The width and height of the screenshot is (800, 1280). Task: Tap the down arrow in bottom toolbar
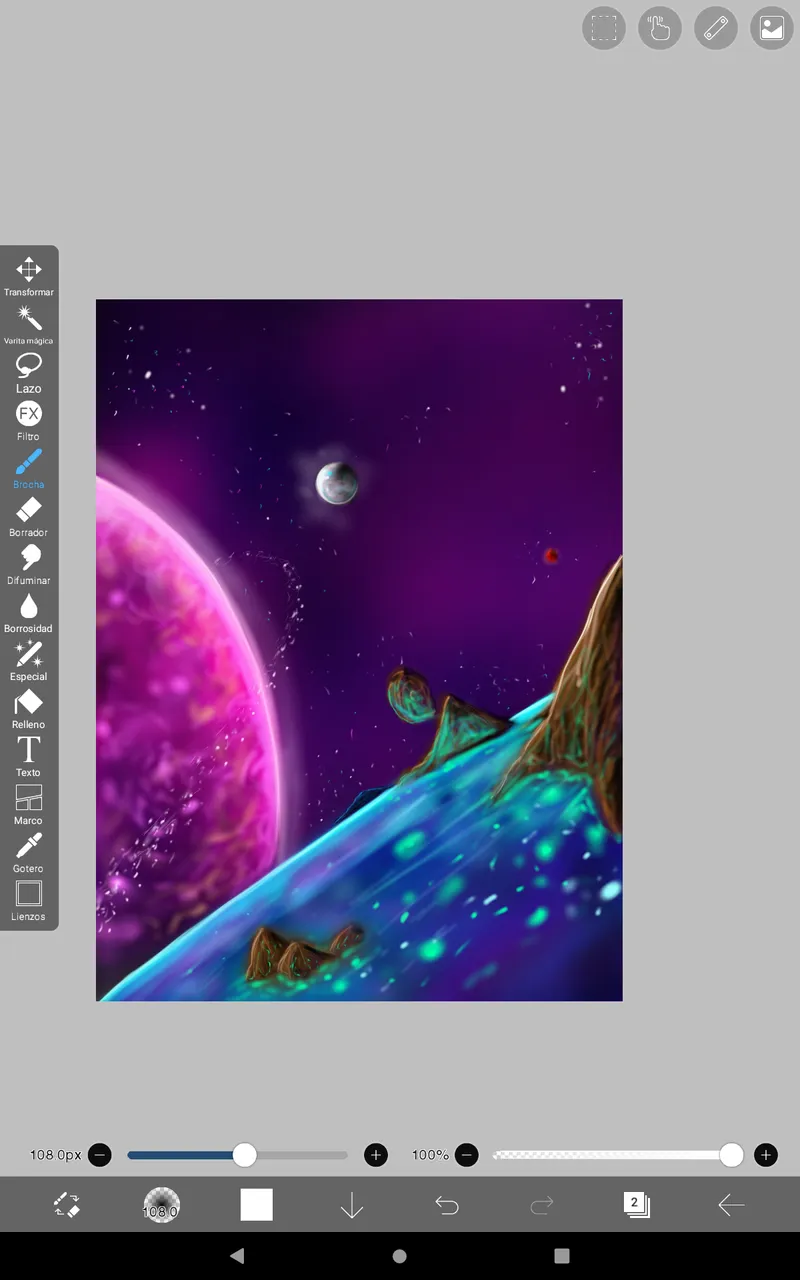351,1206
